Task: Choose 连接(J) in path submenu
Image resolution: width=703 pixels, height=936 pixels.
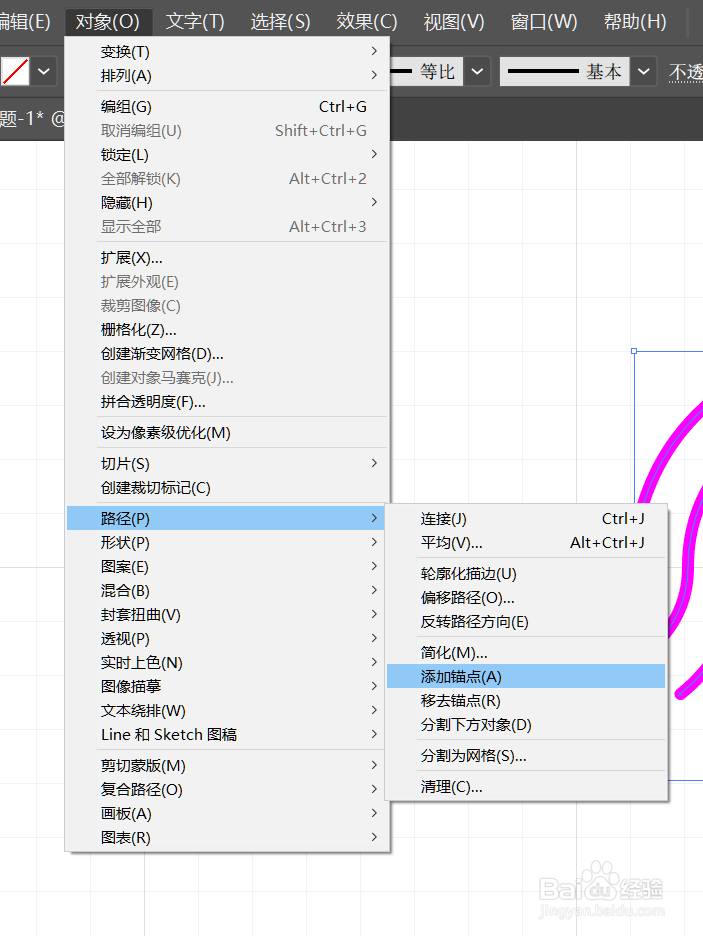Action: [526, 519]
